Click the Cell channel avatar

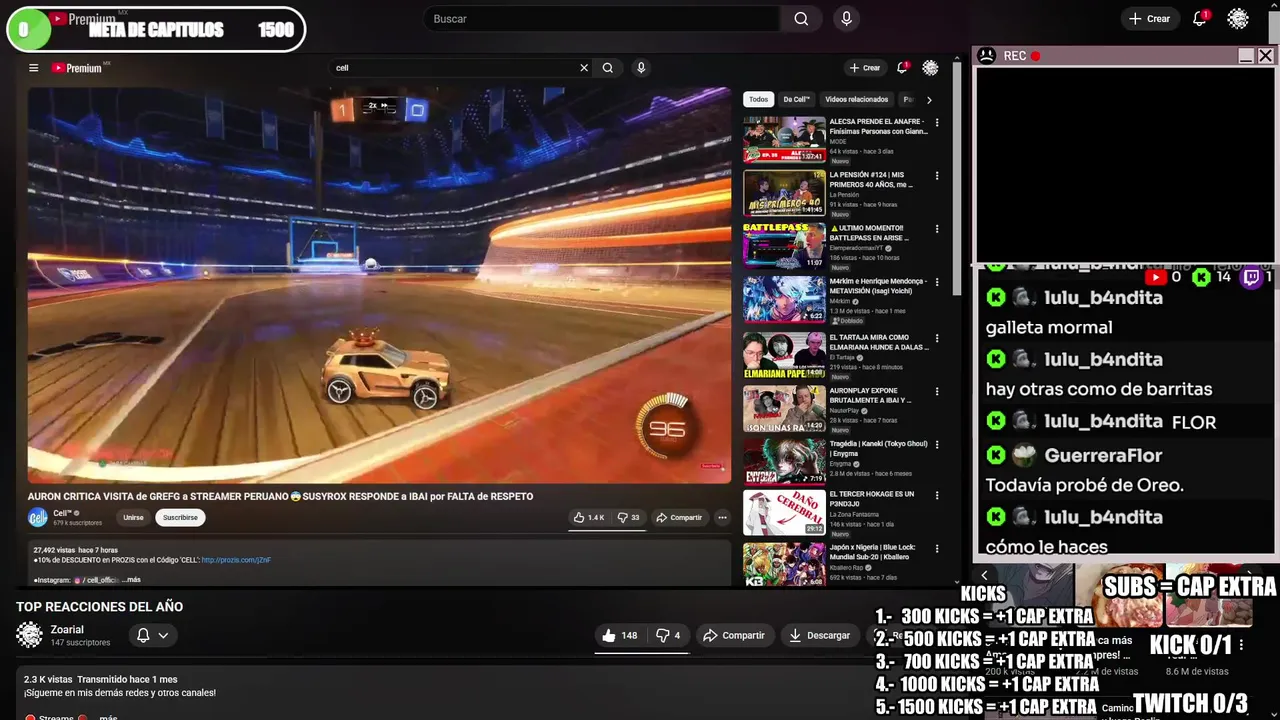(x=37, y=517)
